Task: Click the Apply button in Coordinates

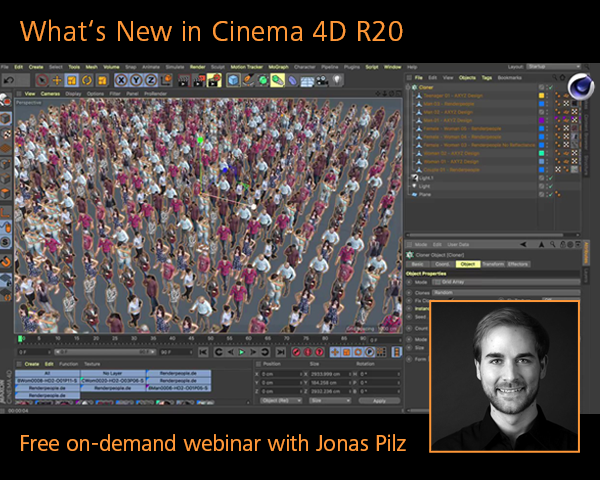Action: 379,401
